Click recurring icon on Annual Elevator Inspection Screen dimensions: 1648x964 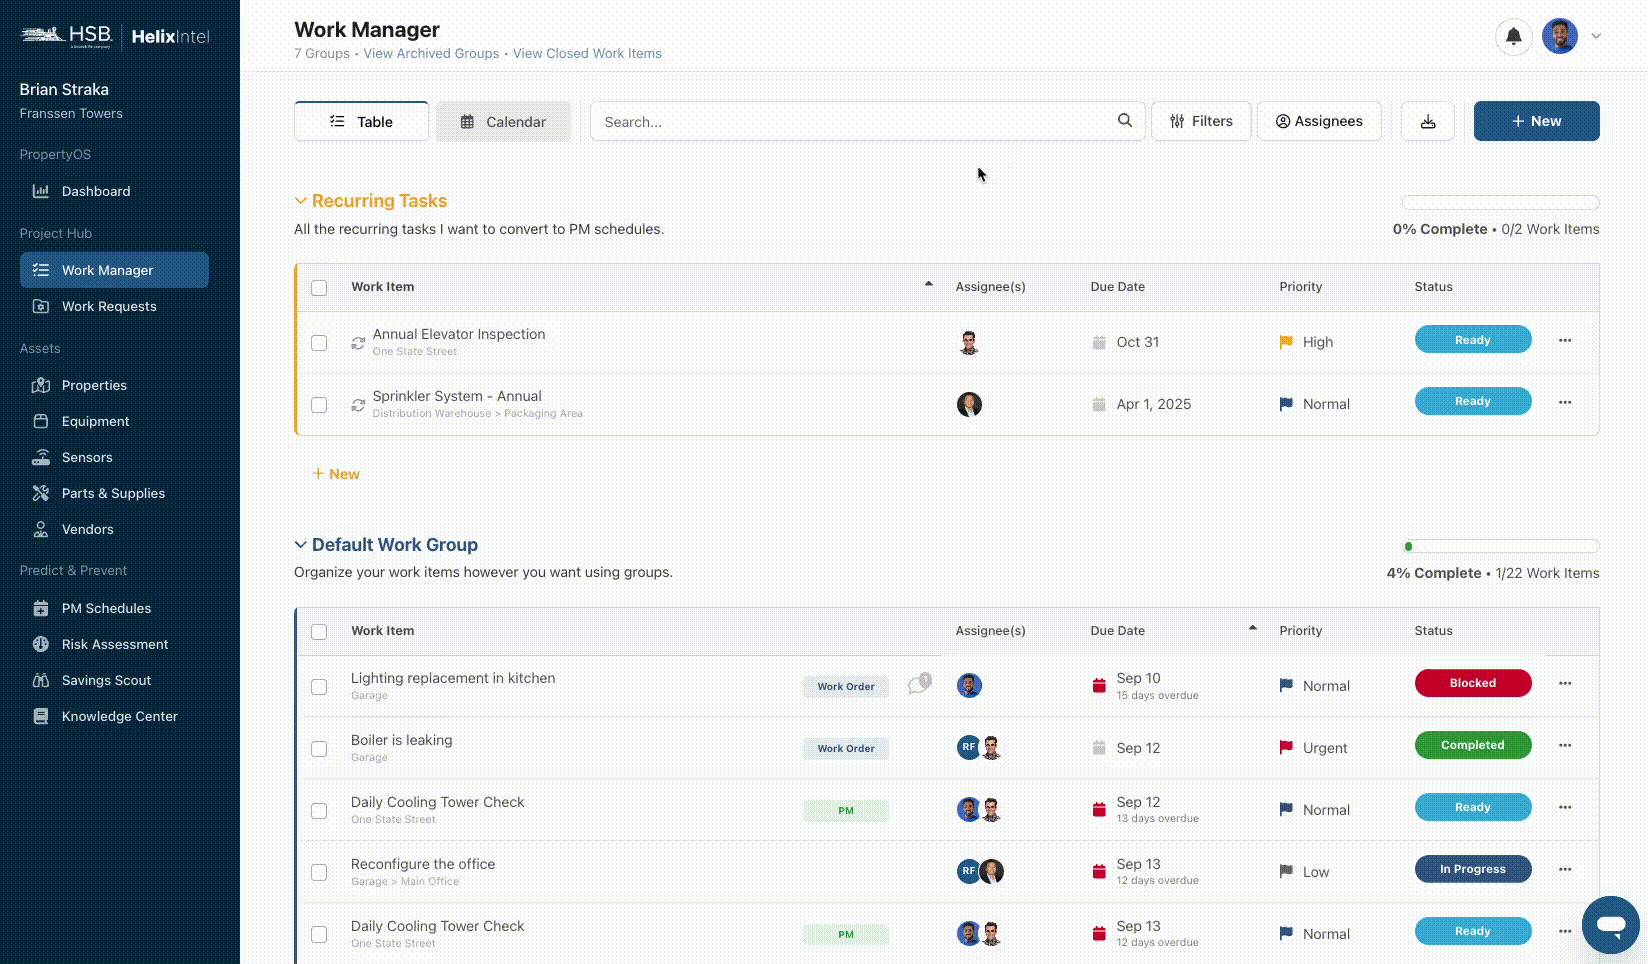coord(358,343)
